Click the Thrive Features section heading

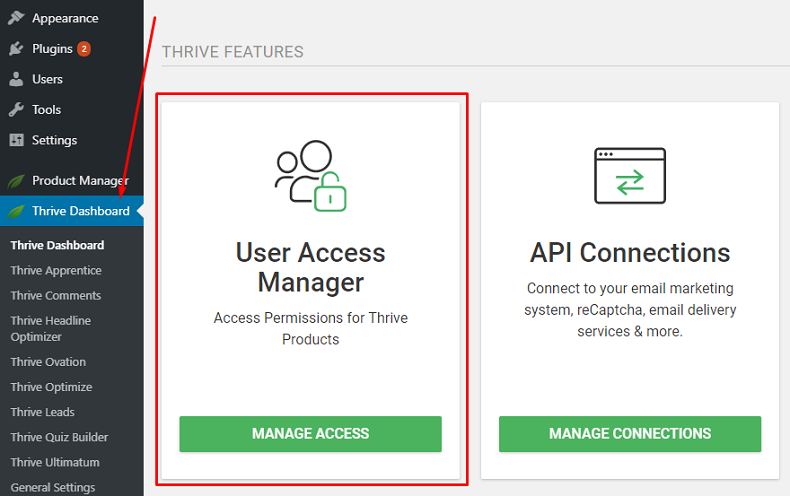click(233, 52)
